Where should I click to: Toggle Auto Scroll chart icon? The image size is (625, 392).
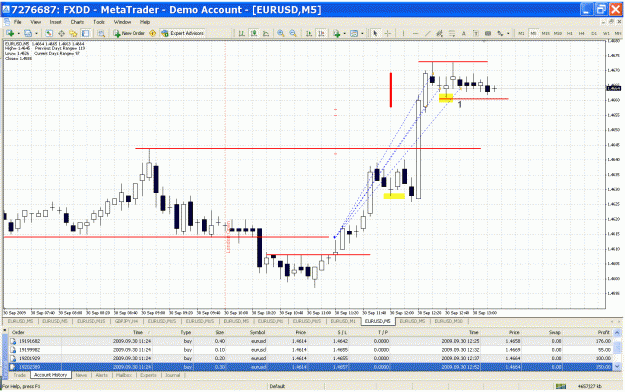click(x=309, y=33)
